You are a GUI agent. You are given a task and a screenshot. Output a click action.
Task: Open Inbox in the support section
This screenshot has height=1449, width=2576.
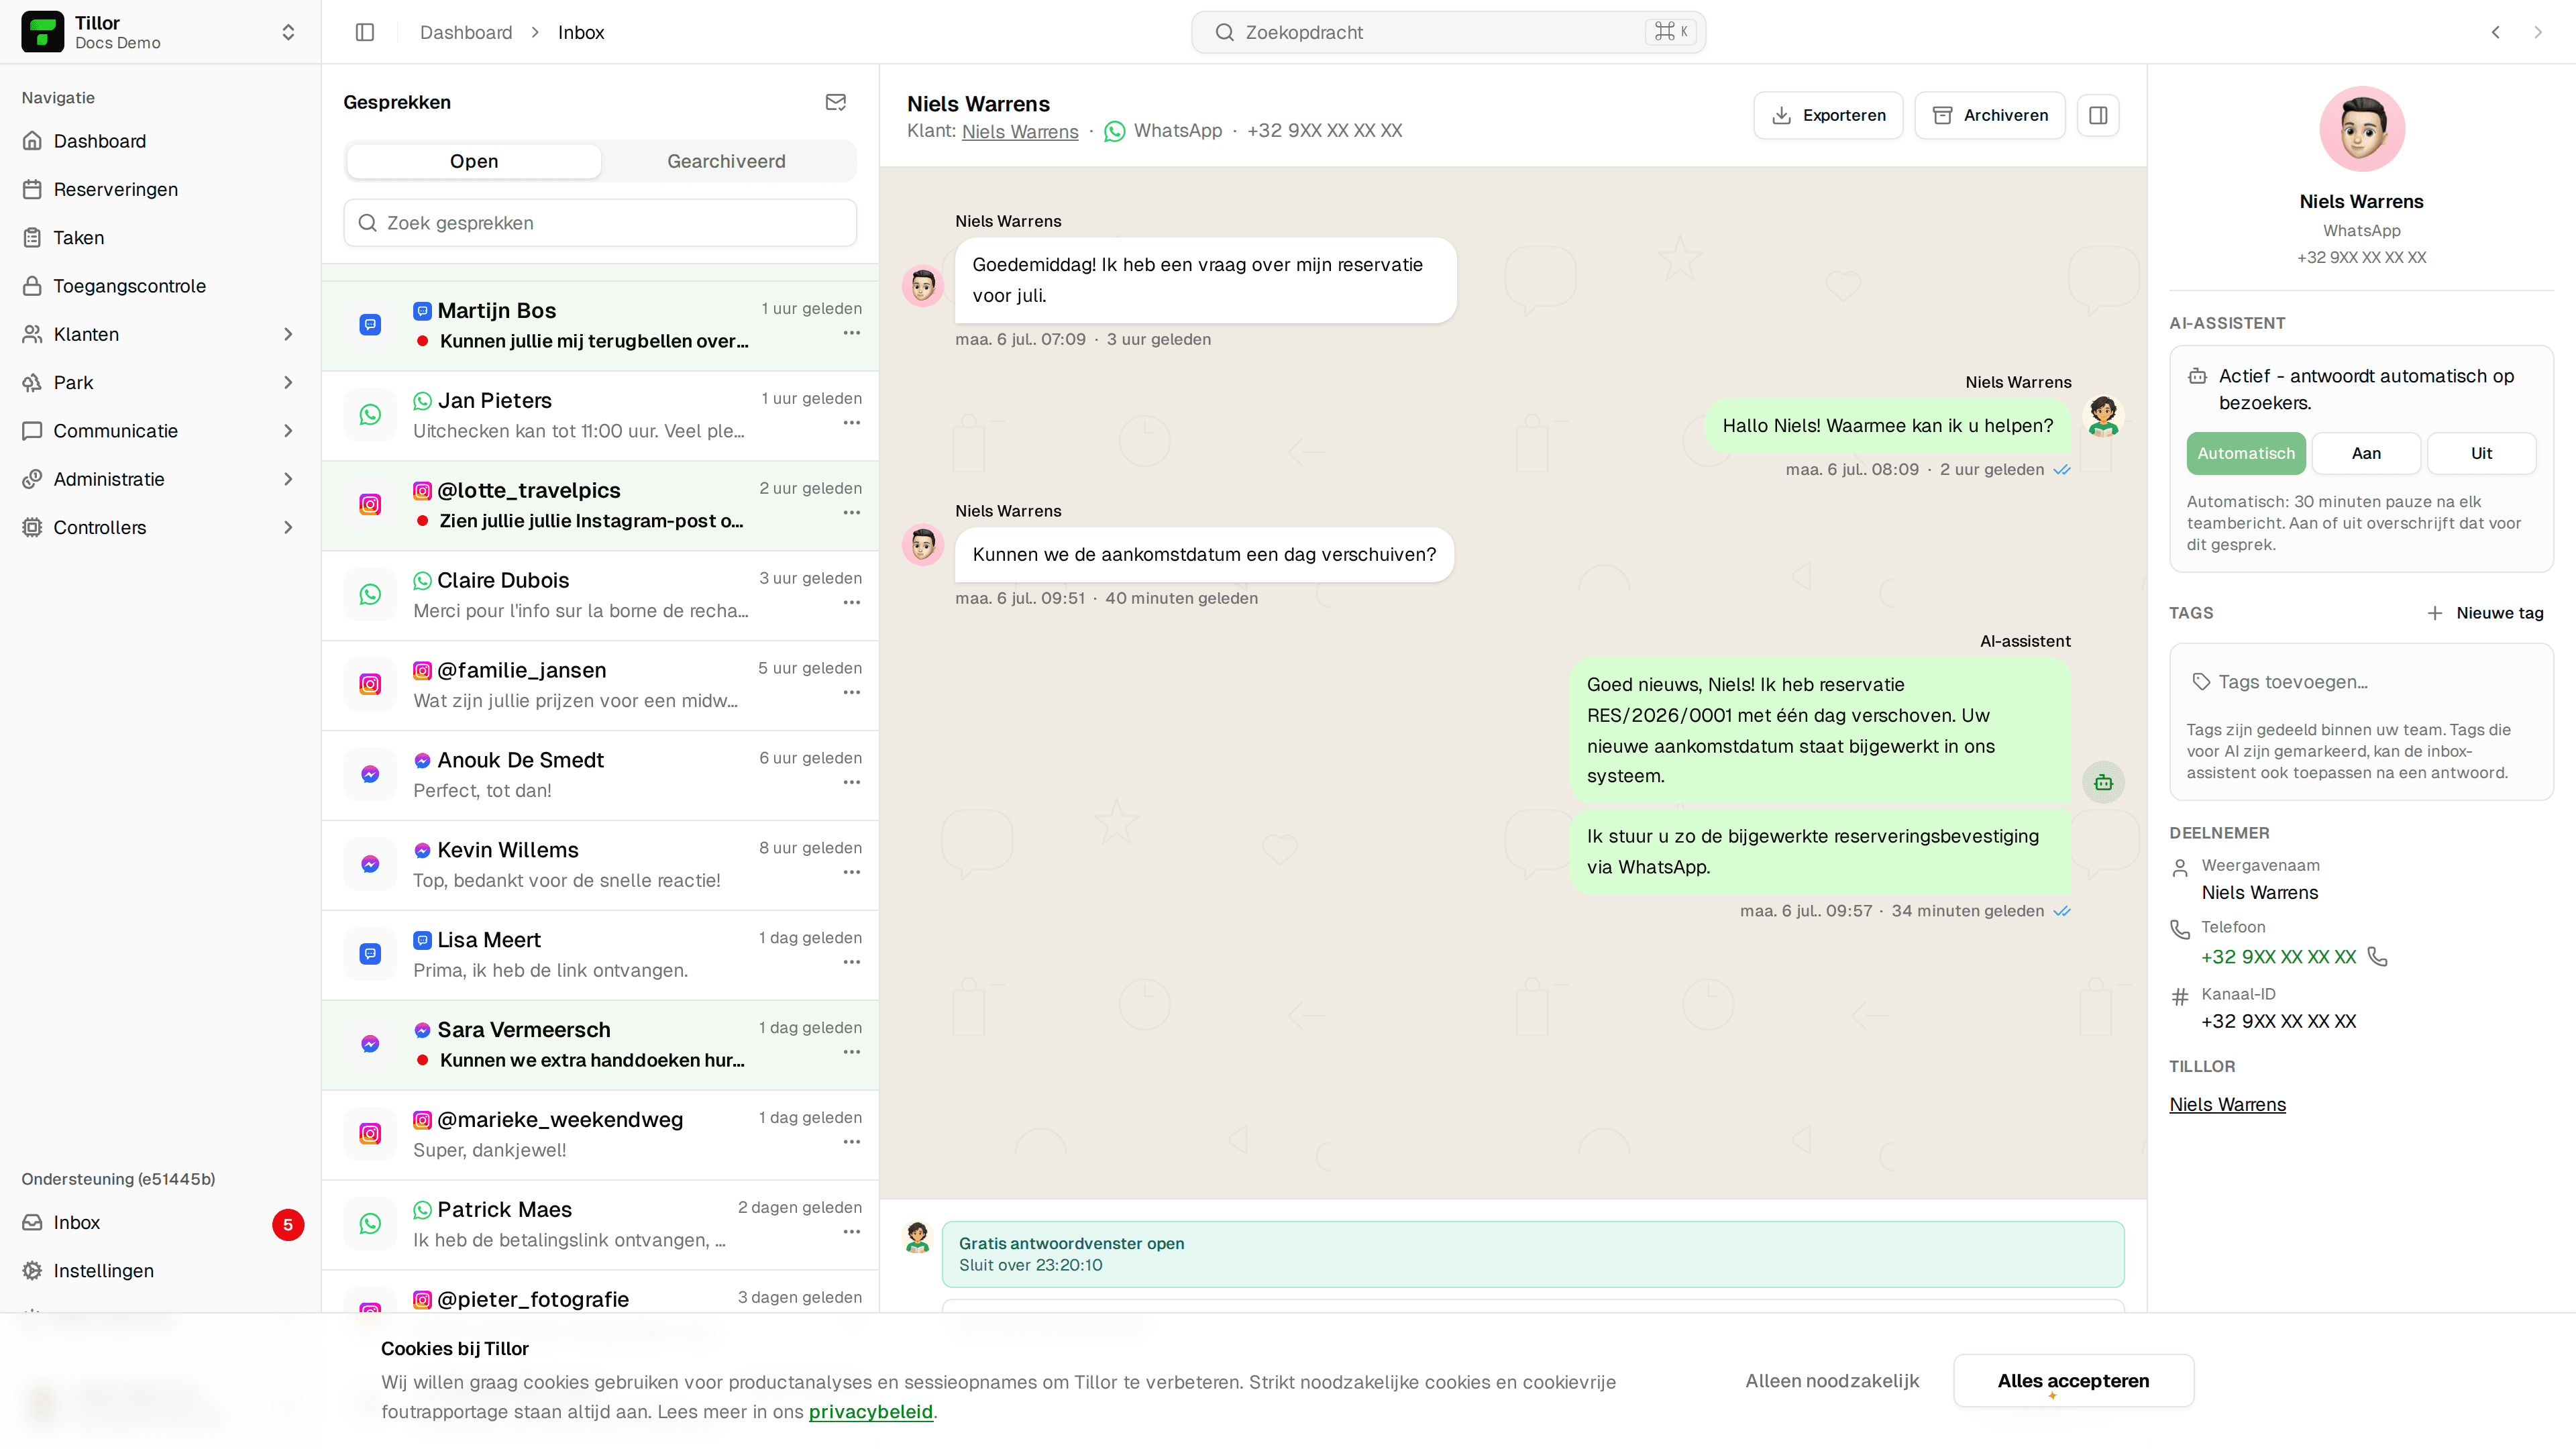click(x=160, y=1223)
